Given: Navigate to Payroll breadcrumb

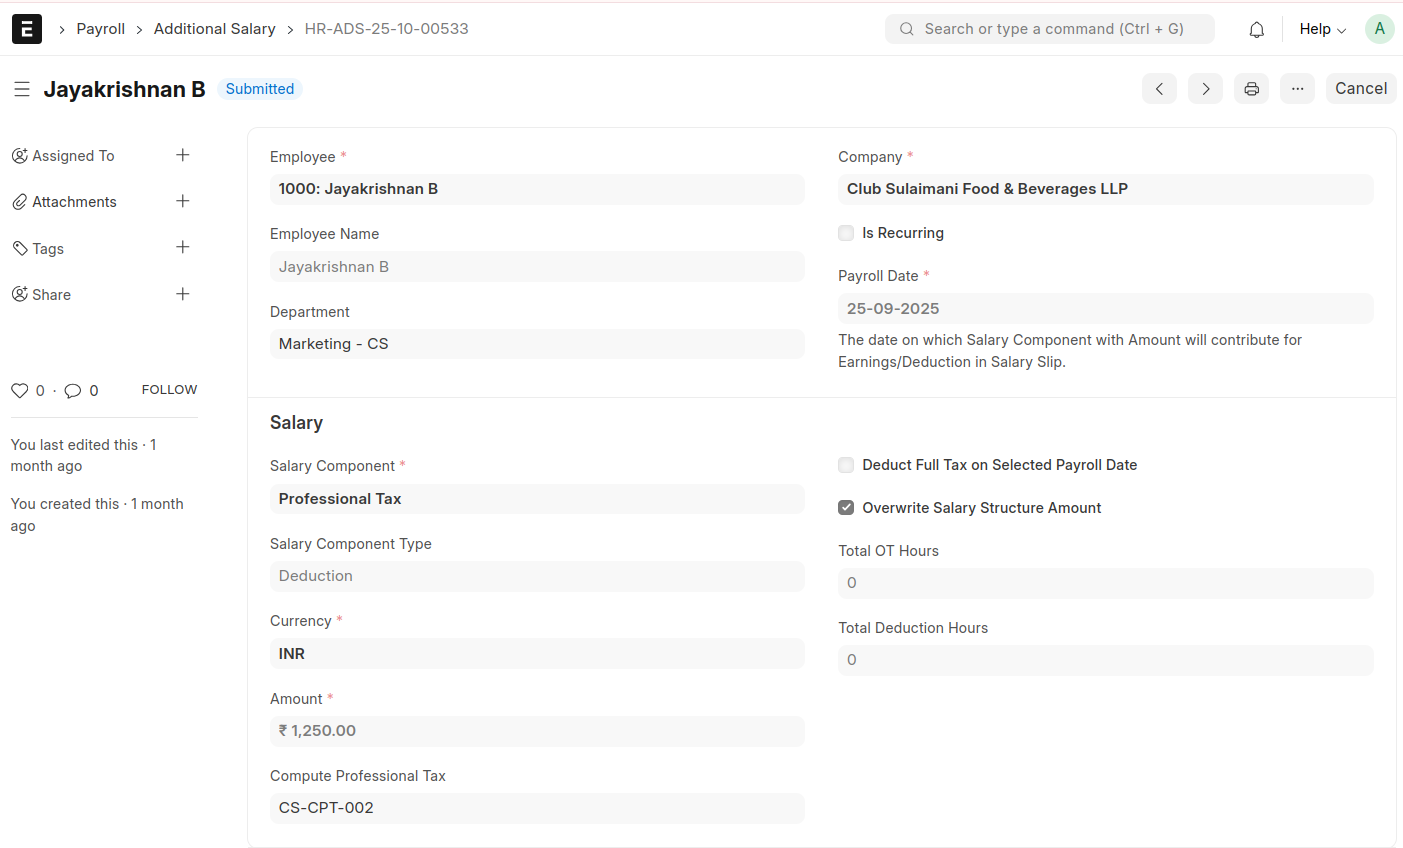Looking at the screenshot, I should 101,29.
